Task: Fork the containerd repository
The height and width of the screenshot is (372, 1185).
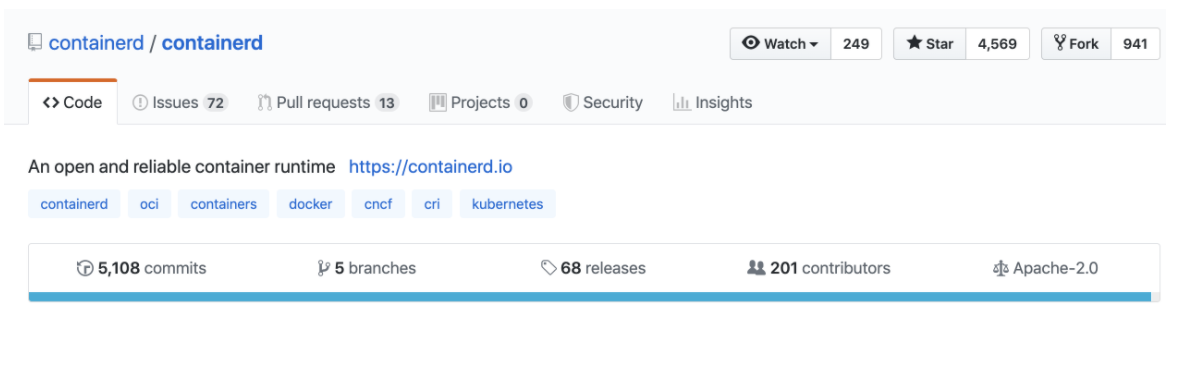Action: pyautogui.click(x=1076, y=44)
